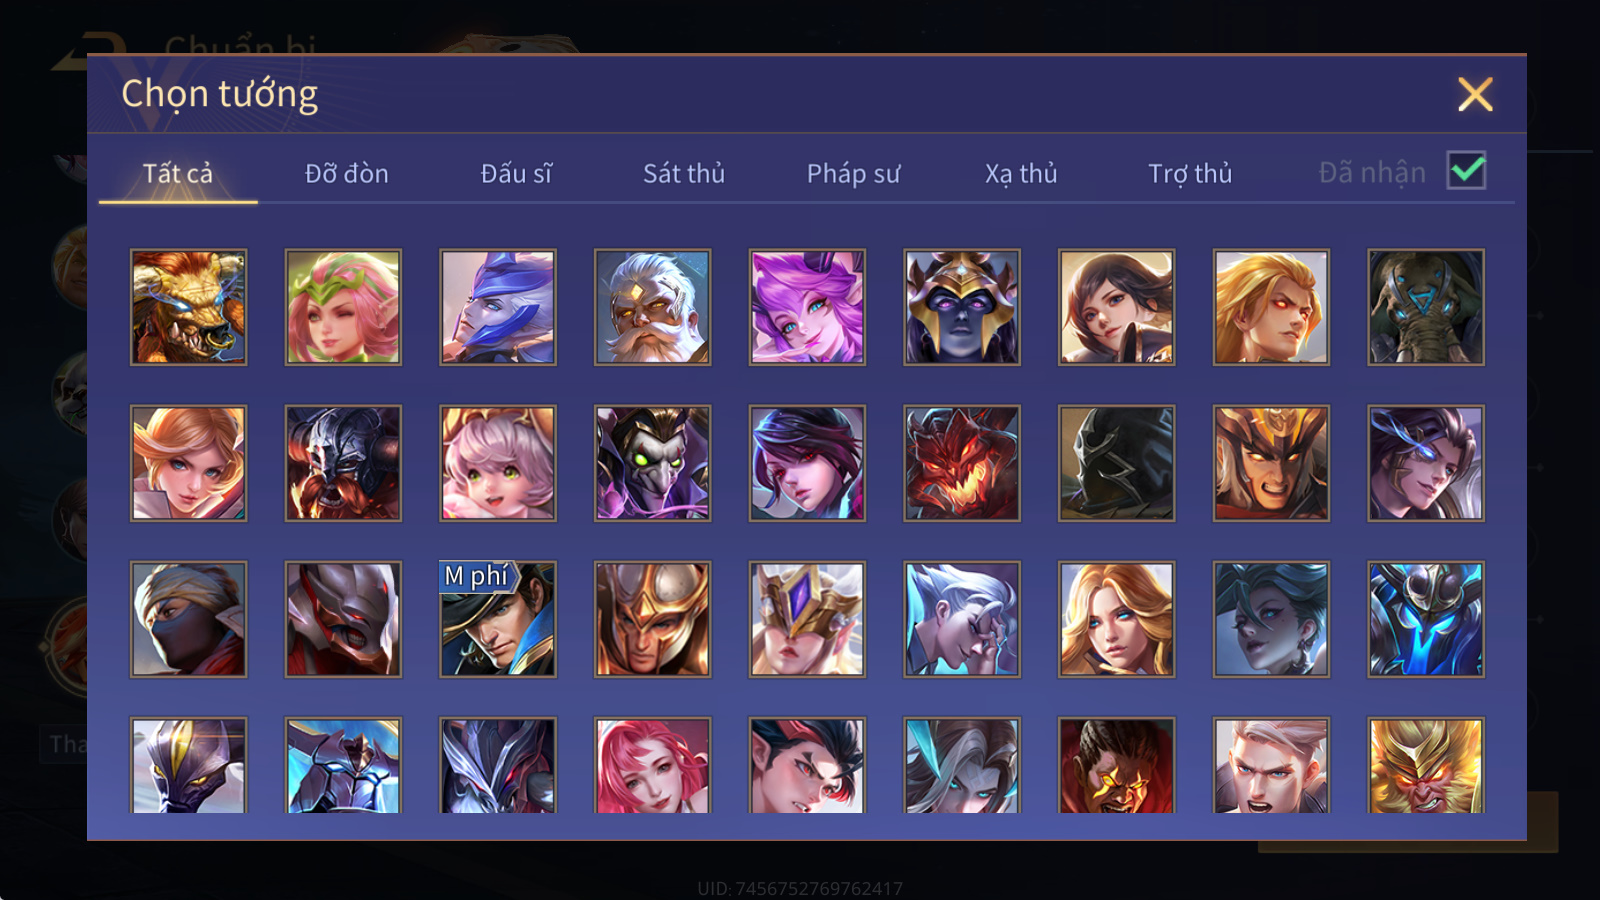Choose the pink-haired hero with green leaf crown
This screenshot has height=900, width=1600.
tap(343, 307)
